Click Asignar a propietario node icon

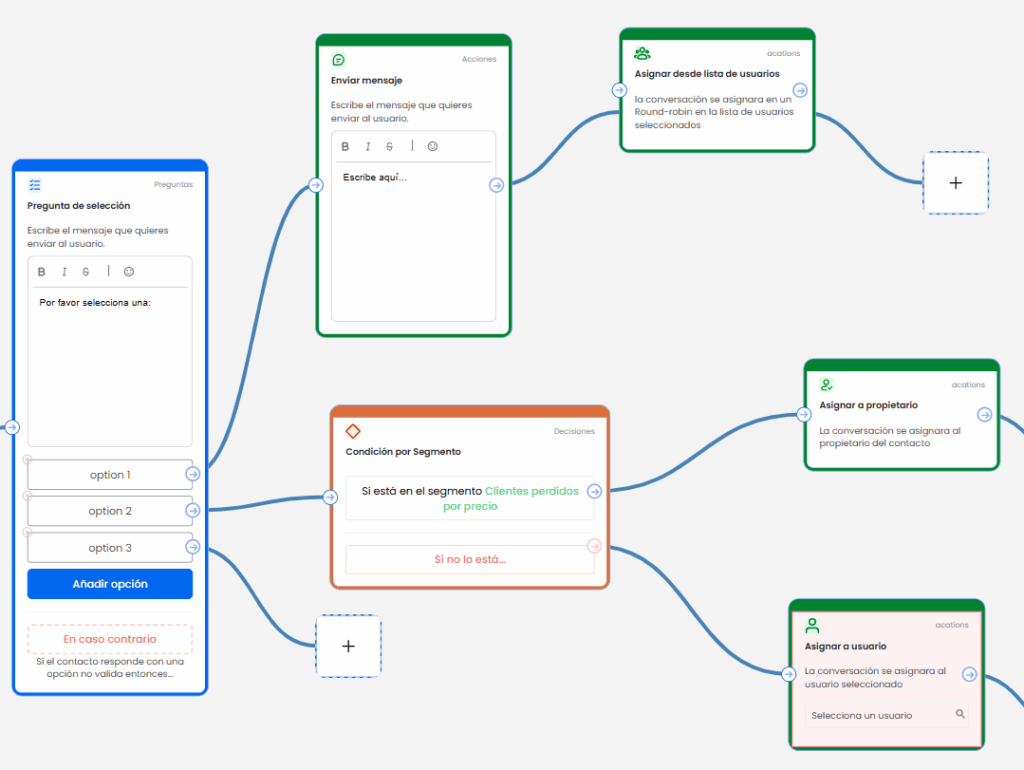826,384
